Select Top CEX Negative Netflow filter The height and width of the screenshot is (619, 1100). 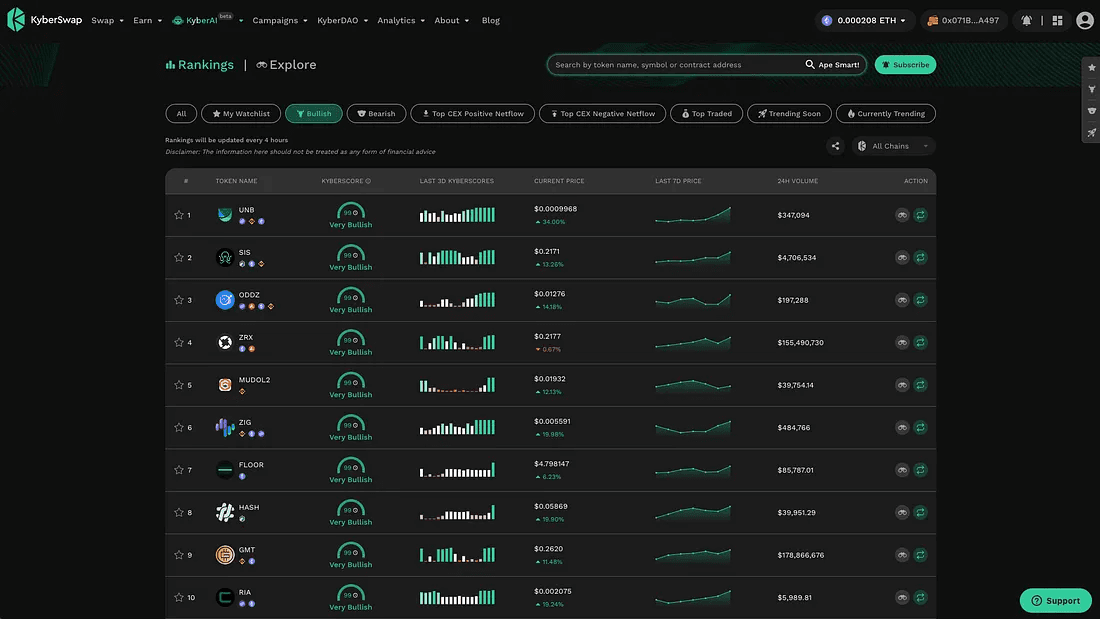click(603, 114)
